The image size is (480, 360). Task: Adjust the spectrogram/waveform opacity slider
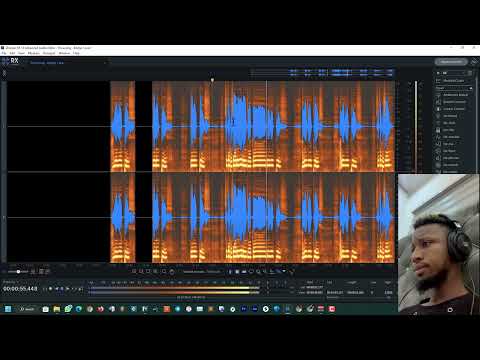[18, 272]
